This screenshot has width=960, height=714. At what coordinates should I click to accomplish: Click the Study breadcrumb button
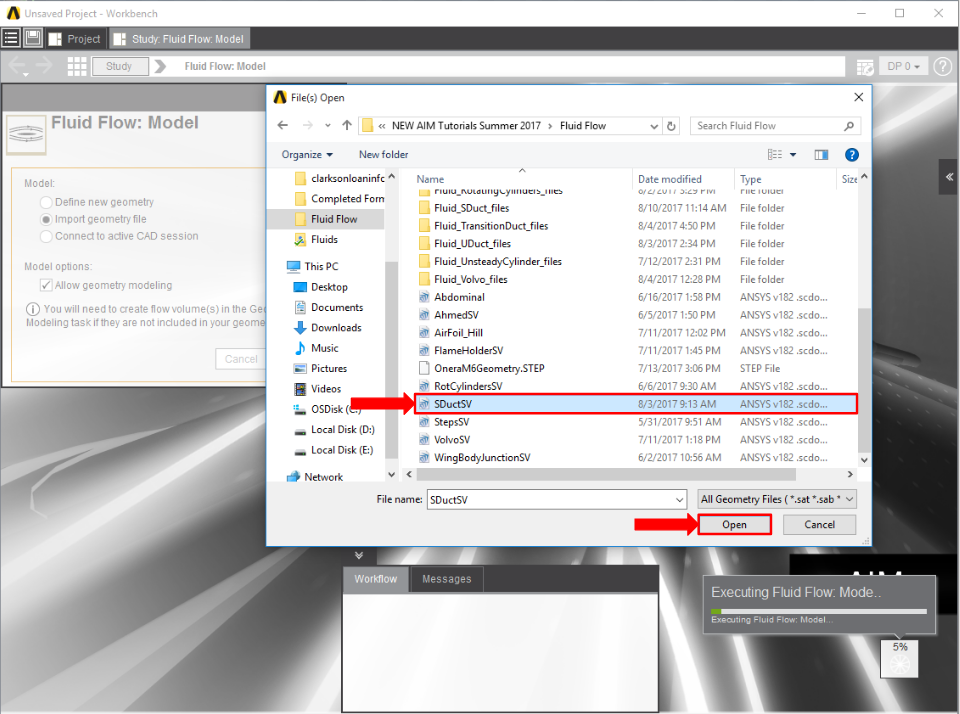point(119,66)
